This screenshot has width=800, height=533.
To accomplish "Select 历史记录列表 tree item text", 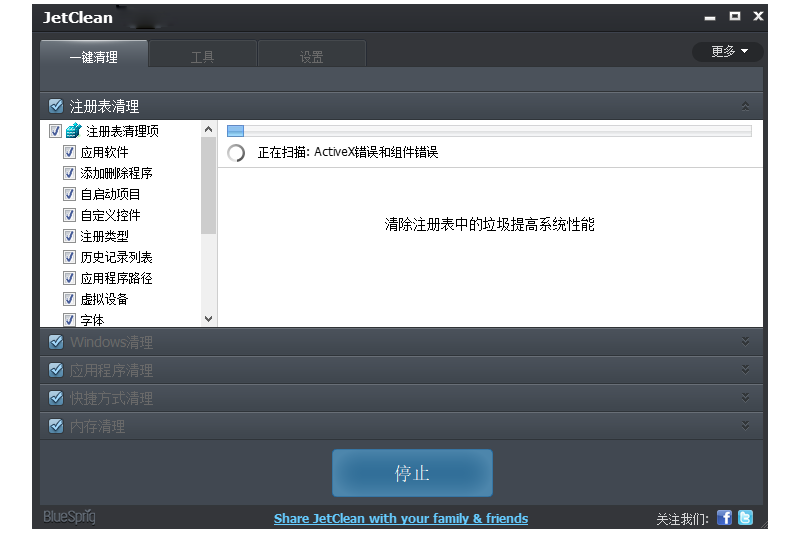I will pos(116,257).
